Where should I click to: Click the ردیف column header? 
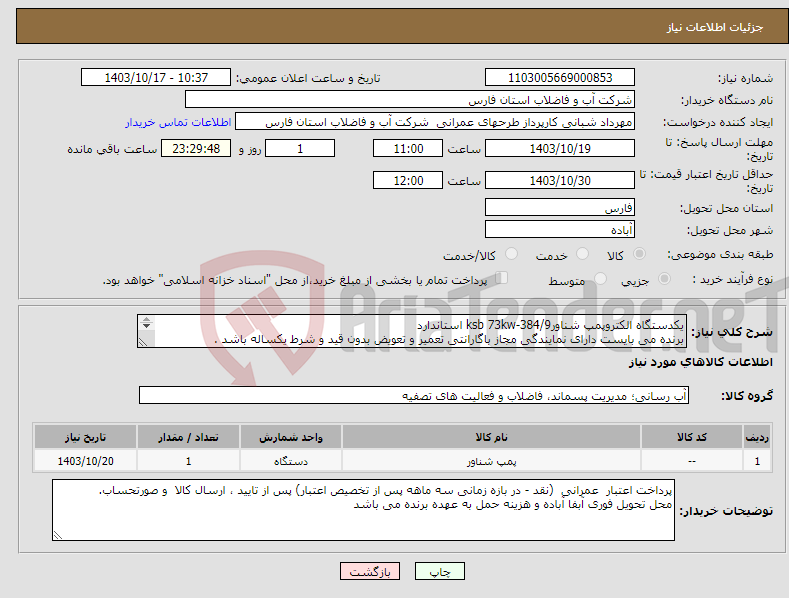757,437
